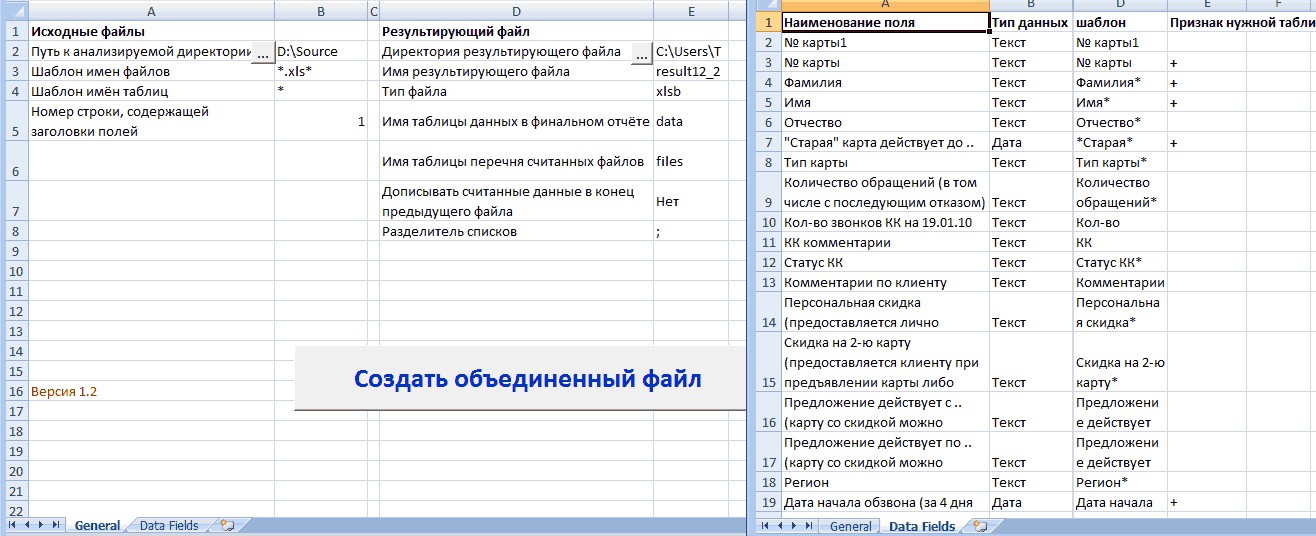Click the Тип данных header cell
The height and width of the screenshot is (536, 1316).
click(x=1030, y=22)
